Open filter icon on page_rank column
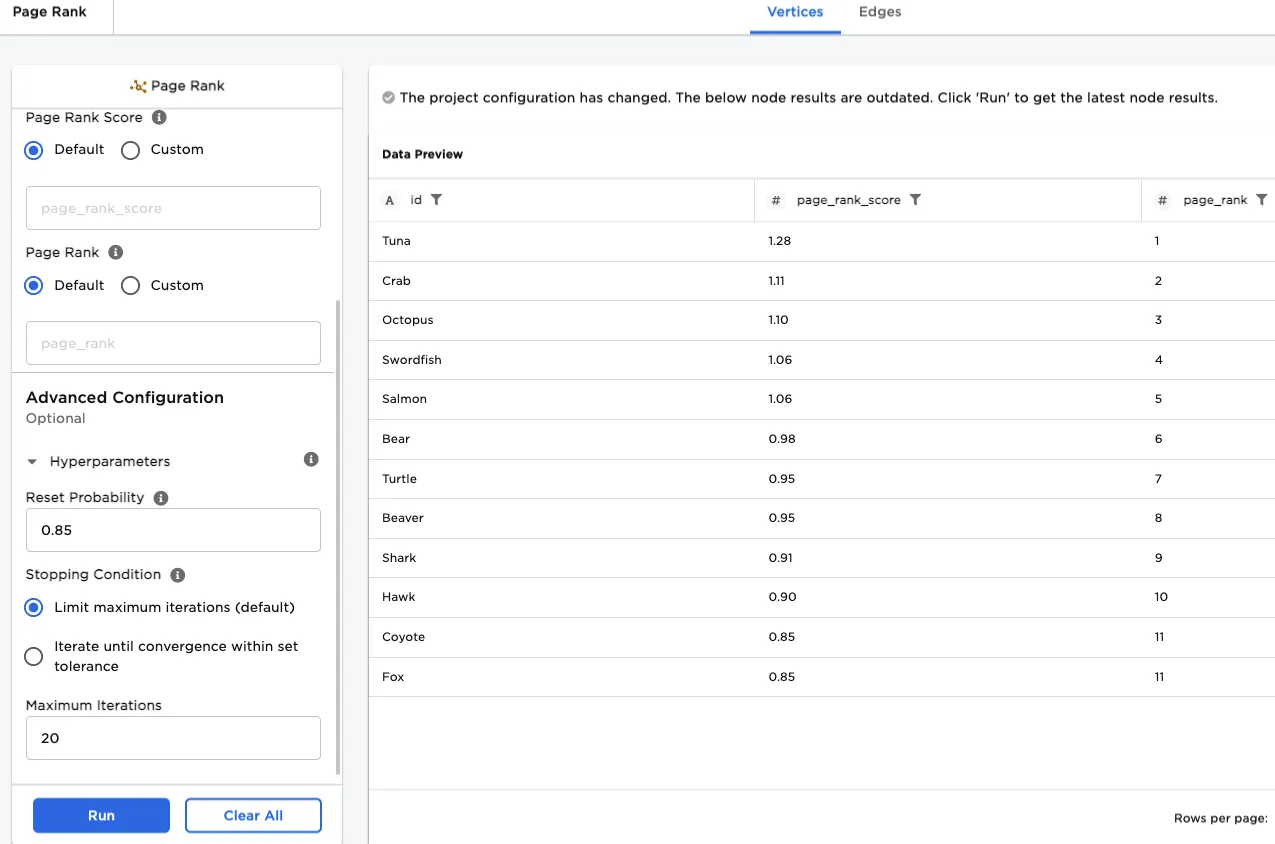The image size is (1275, 844). point(1261,200)
